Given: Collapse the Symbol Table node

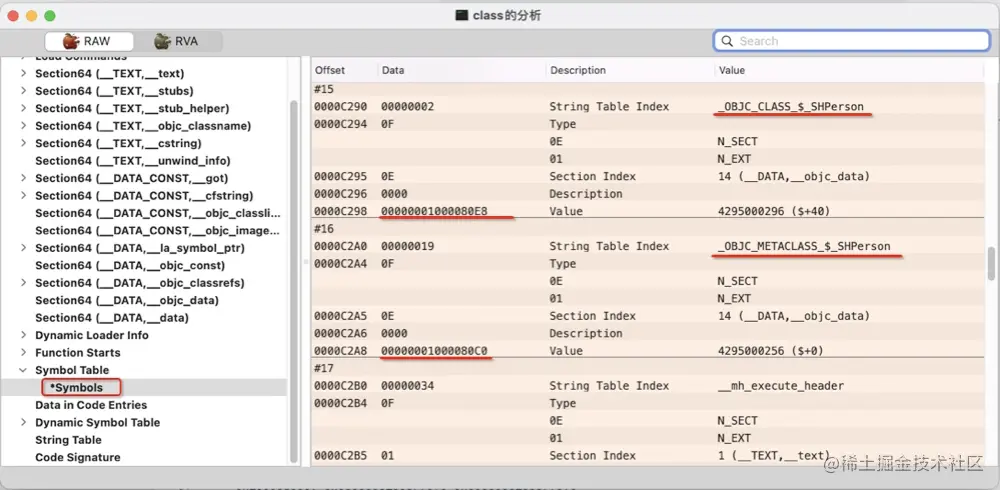Looking at the screenshot, I should click(x=24, y=370).
